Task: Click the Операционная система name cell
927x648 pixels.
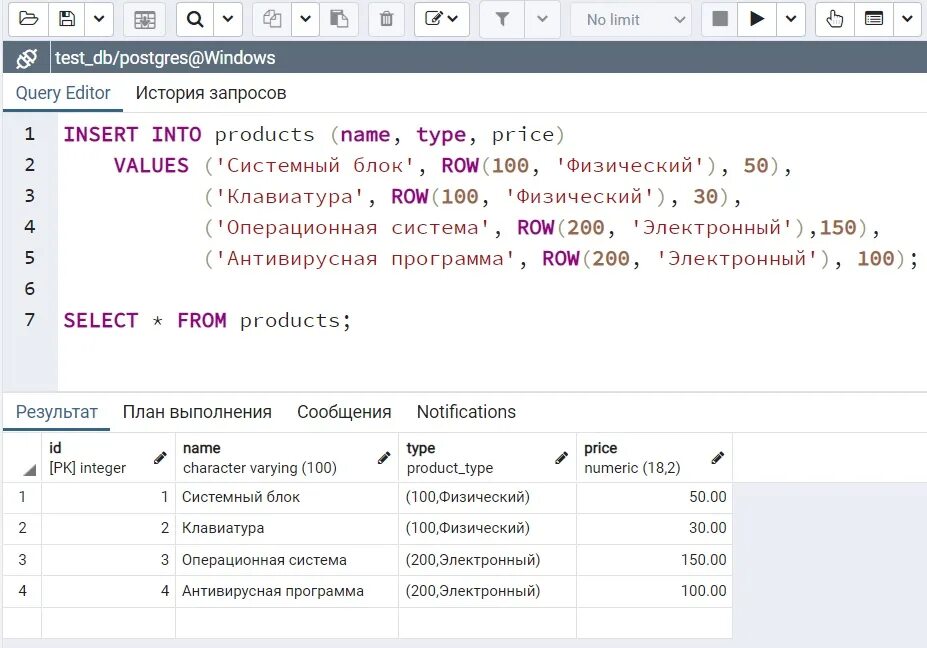Action: pyautogui.click(x=287, y=559)
